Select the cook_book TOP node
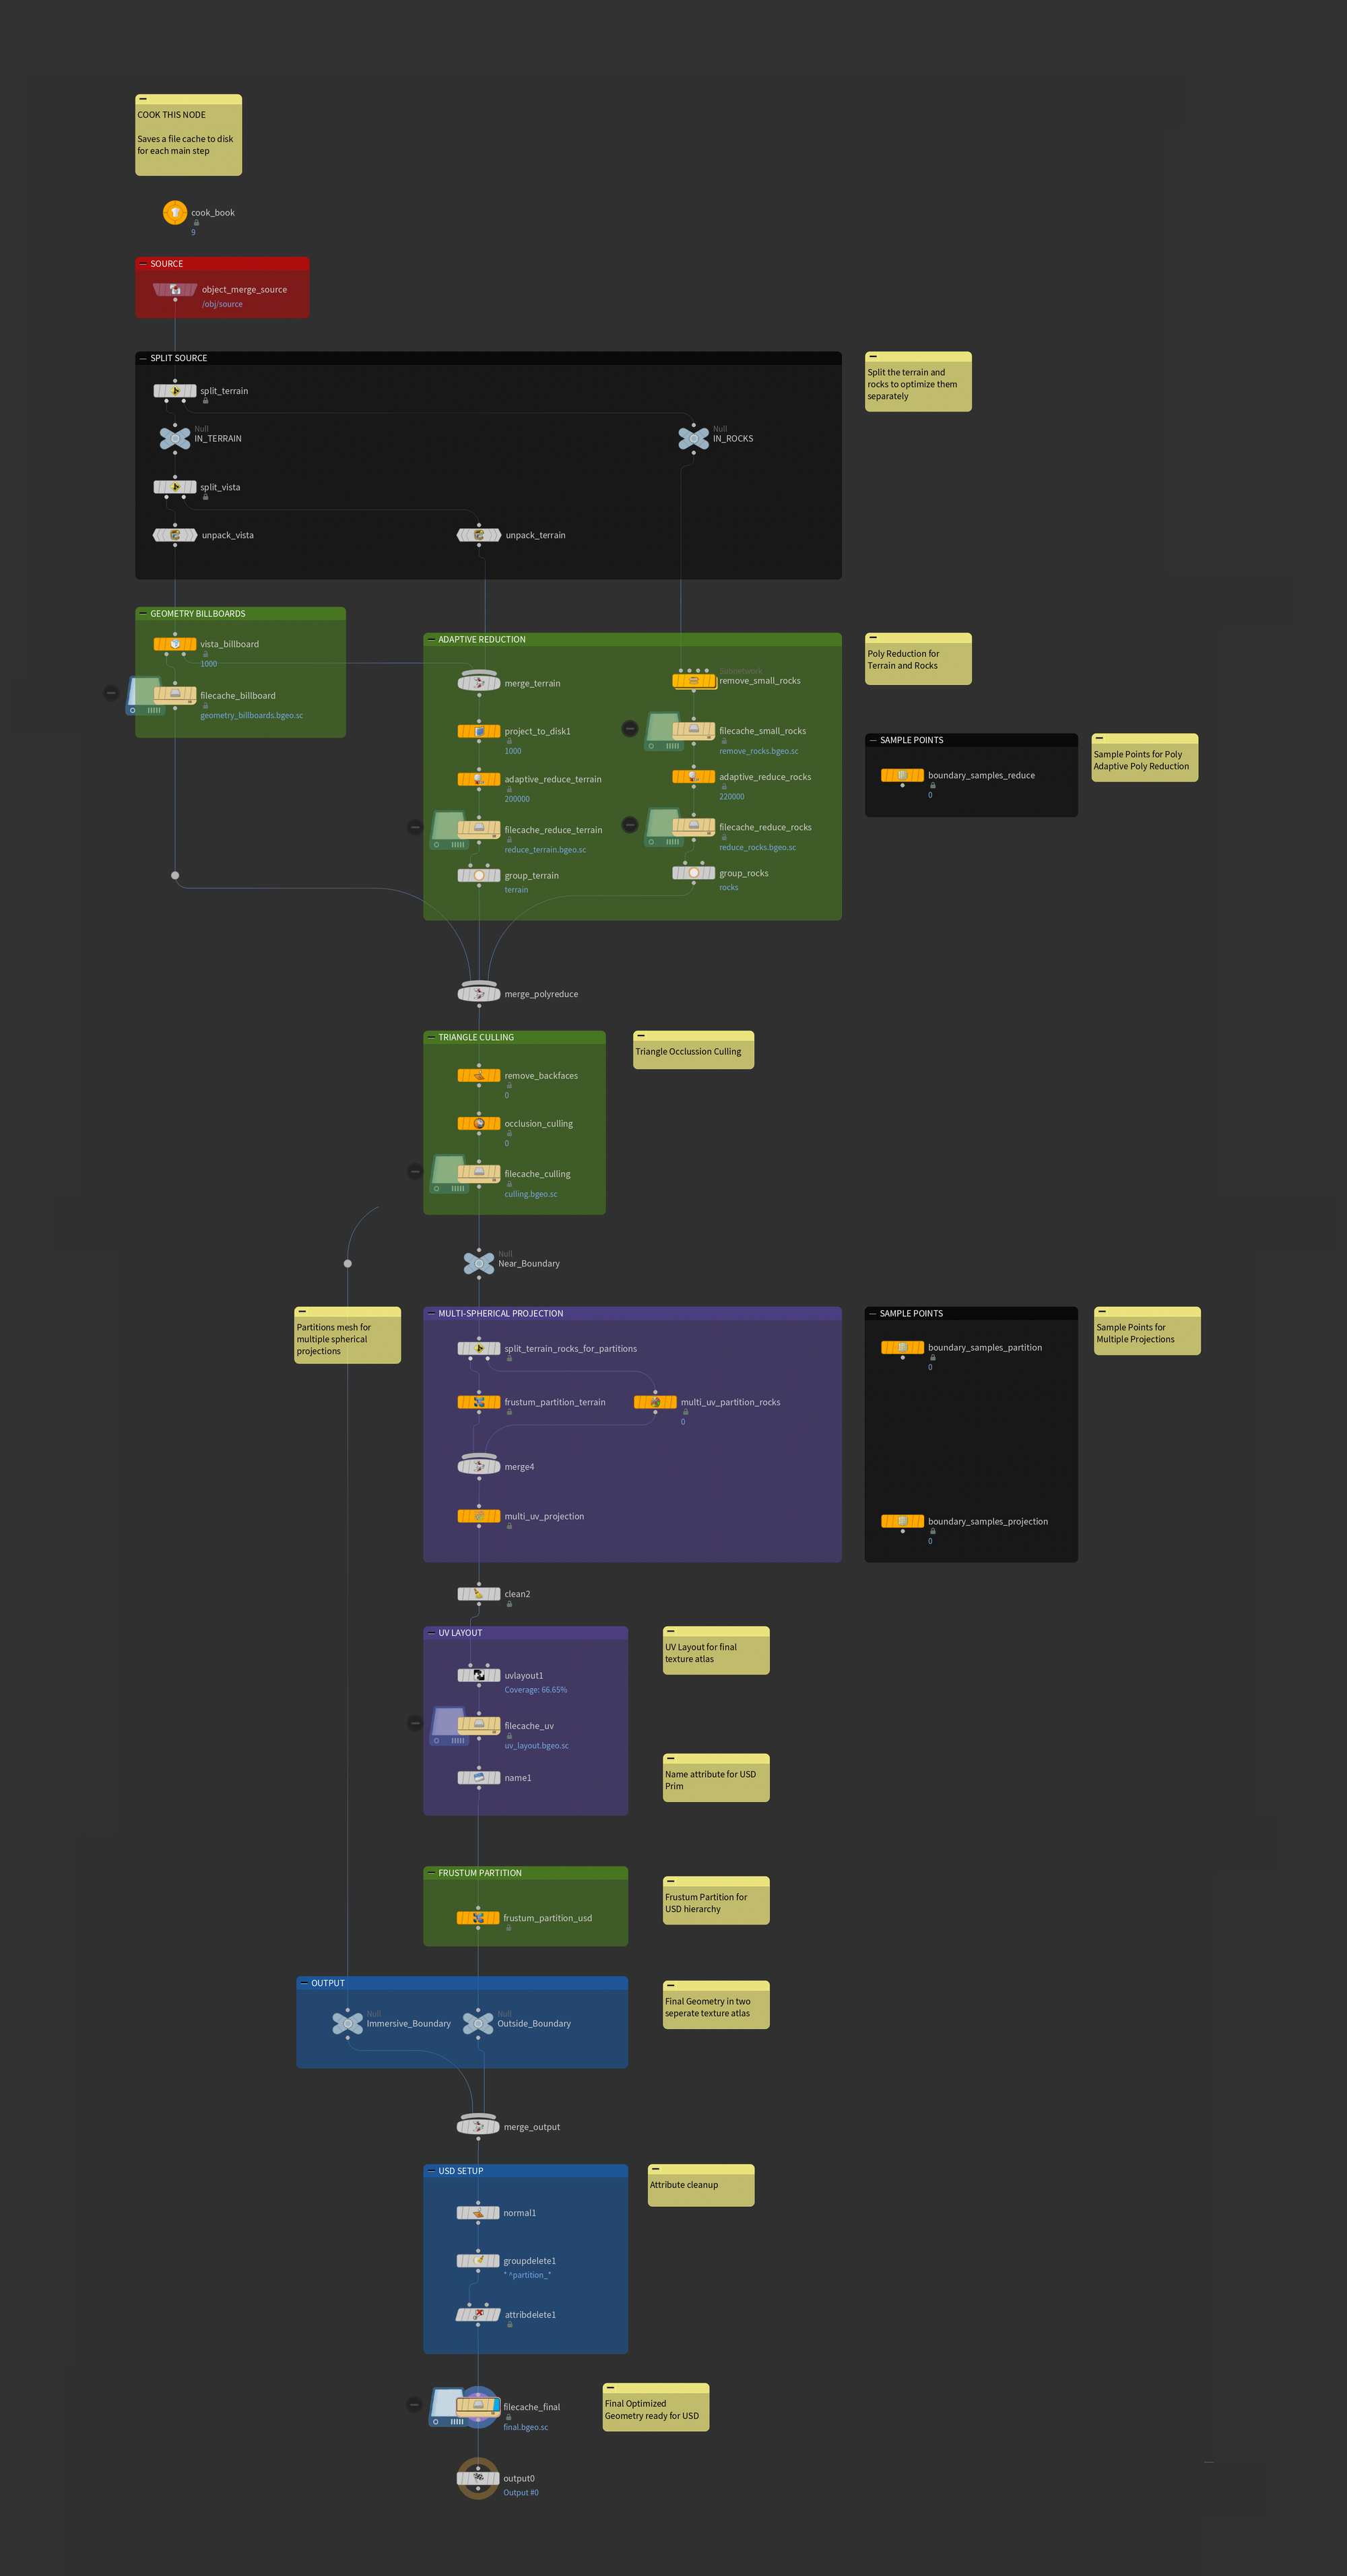Screen dimensions: 1347x2576 point(176,212)
